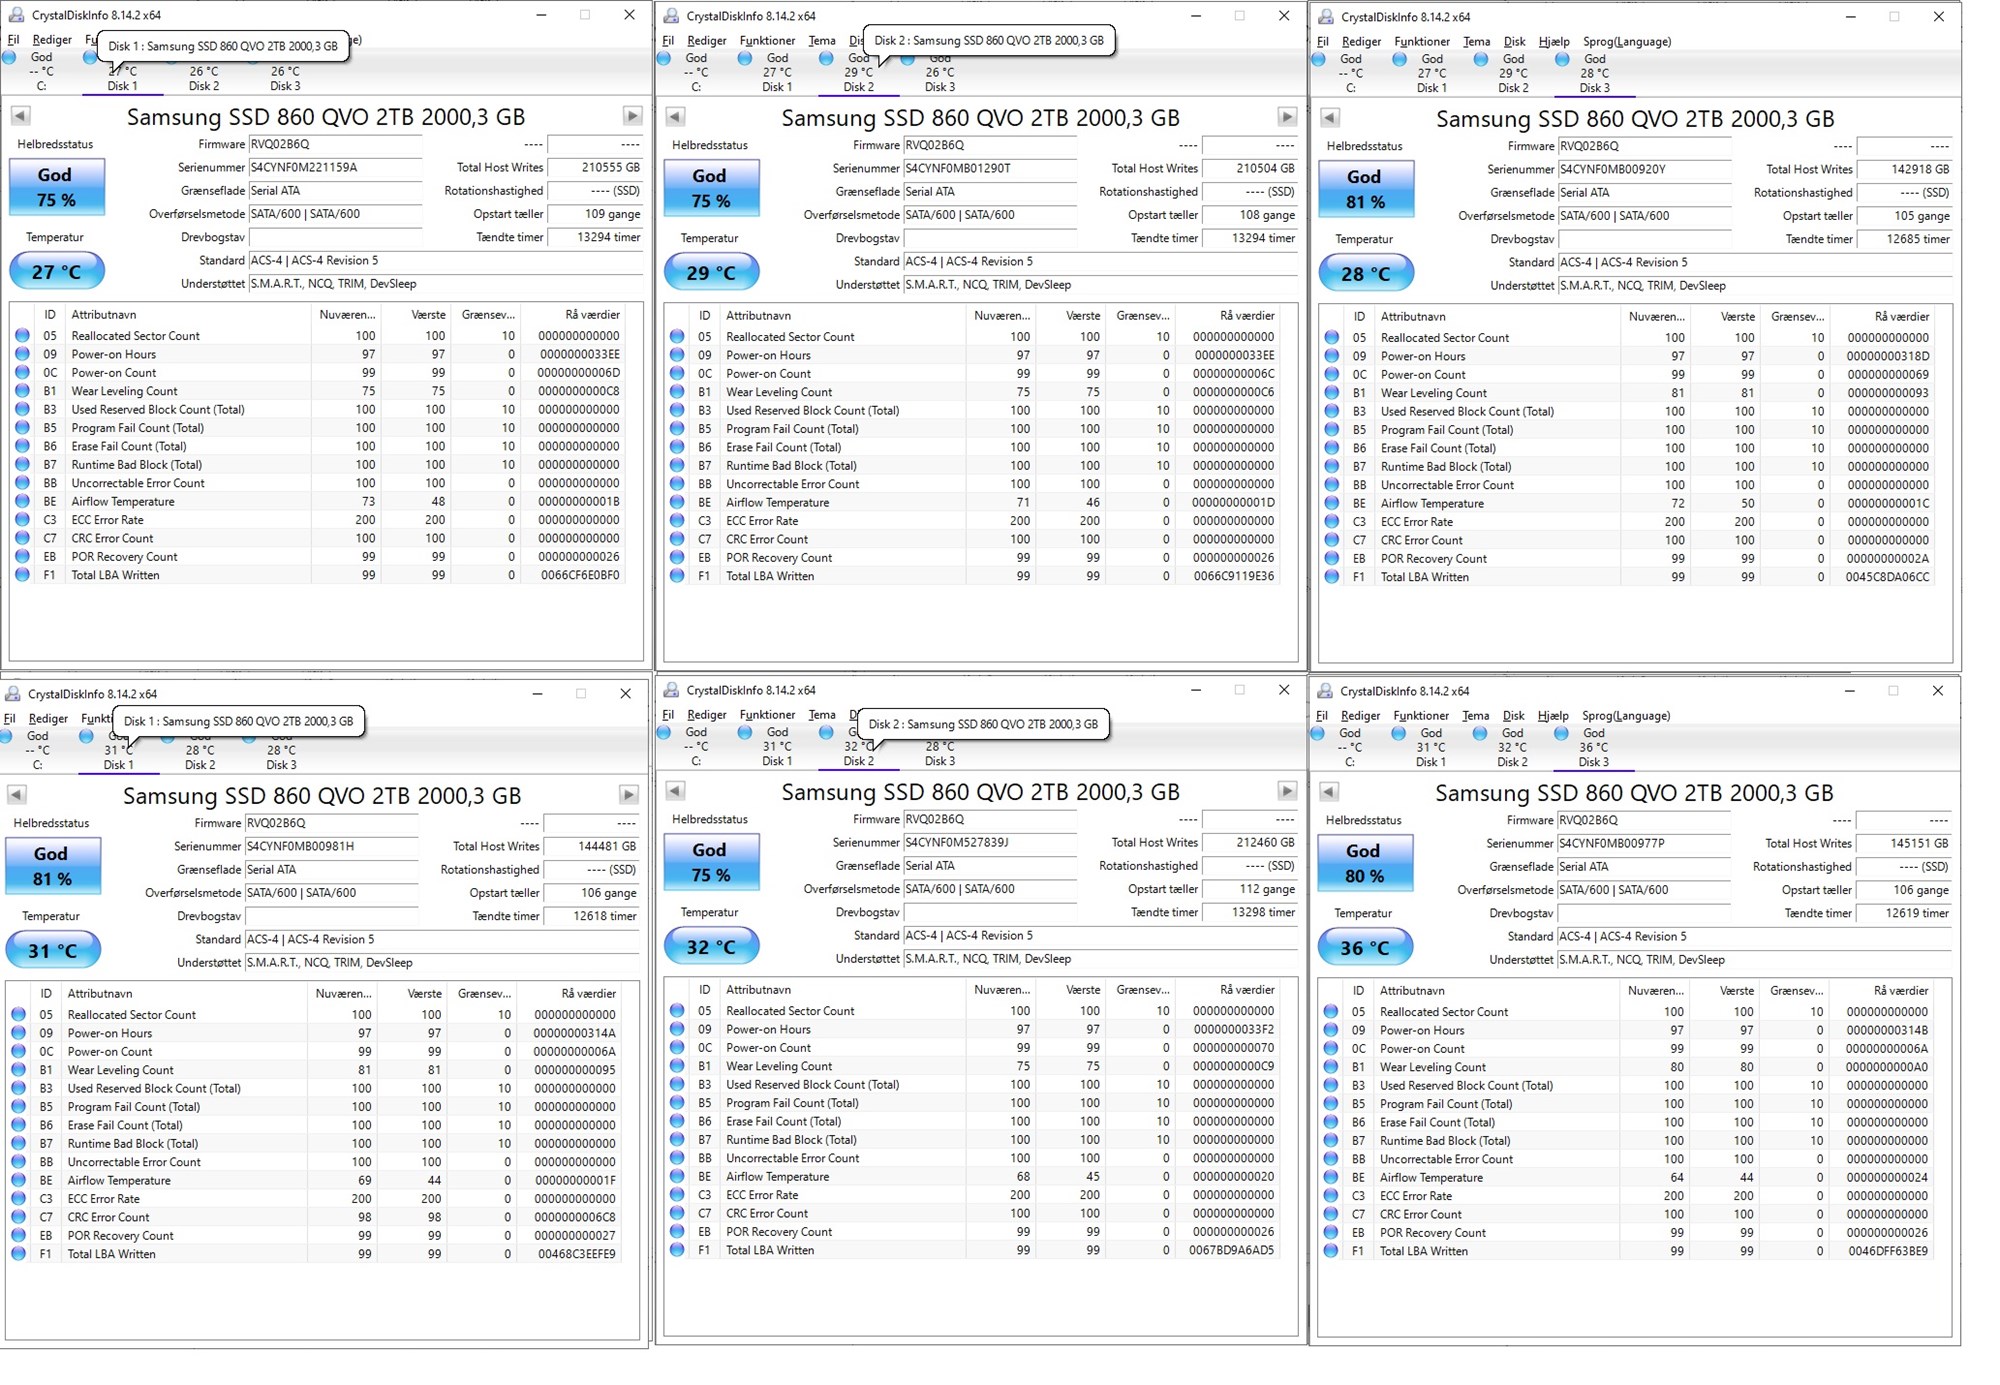Image resolution: width=2000 pixels, height=1385 pixels.
Task: Select raw value 0045C8DA06CC
Action: coord(1888,577)
